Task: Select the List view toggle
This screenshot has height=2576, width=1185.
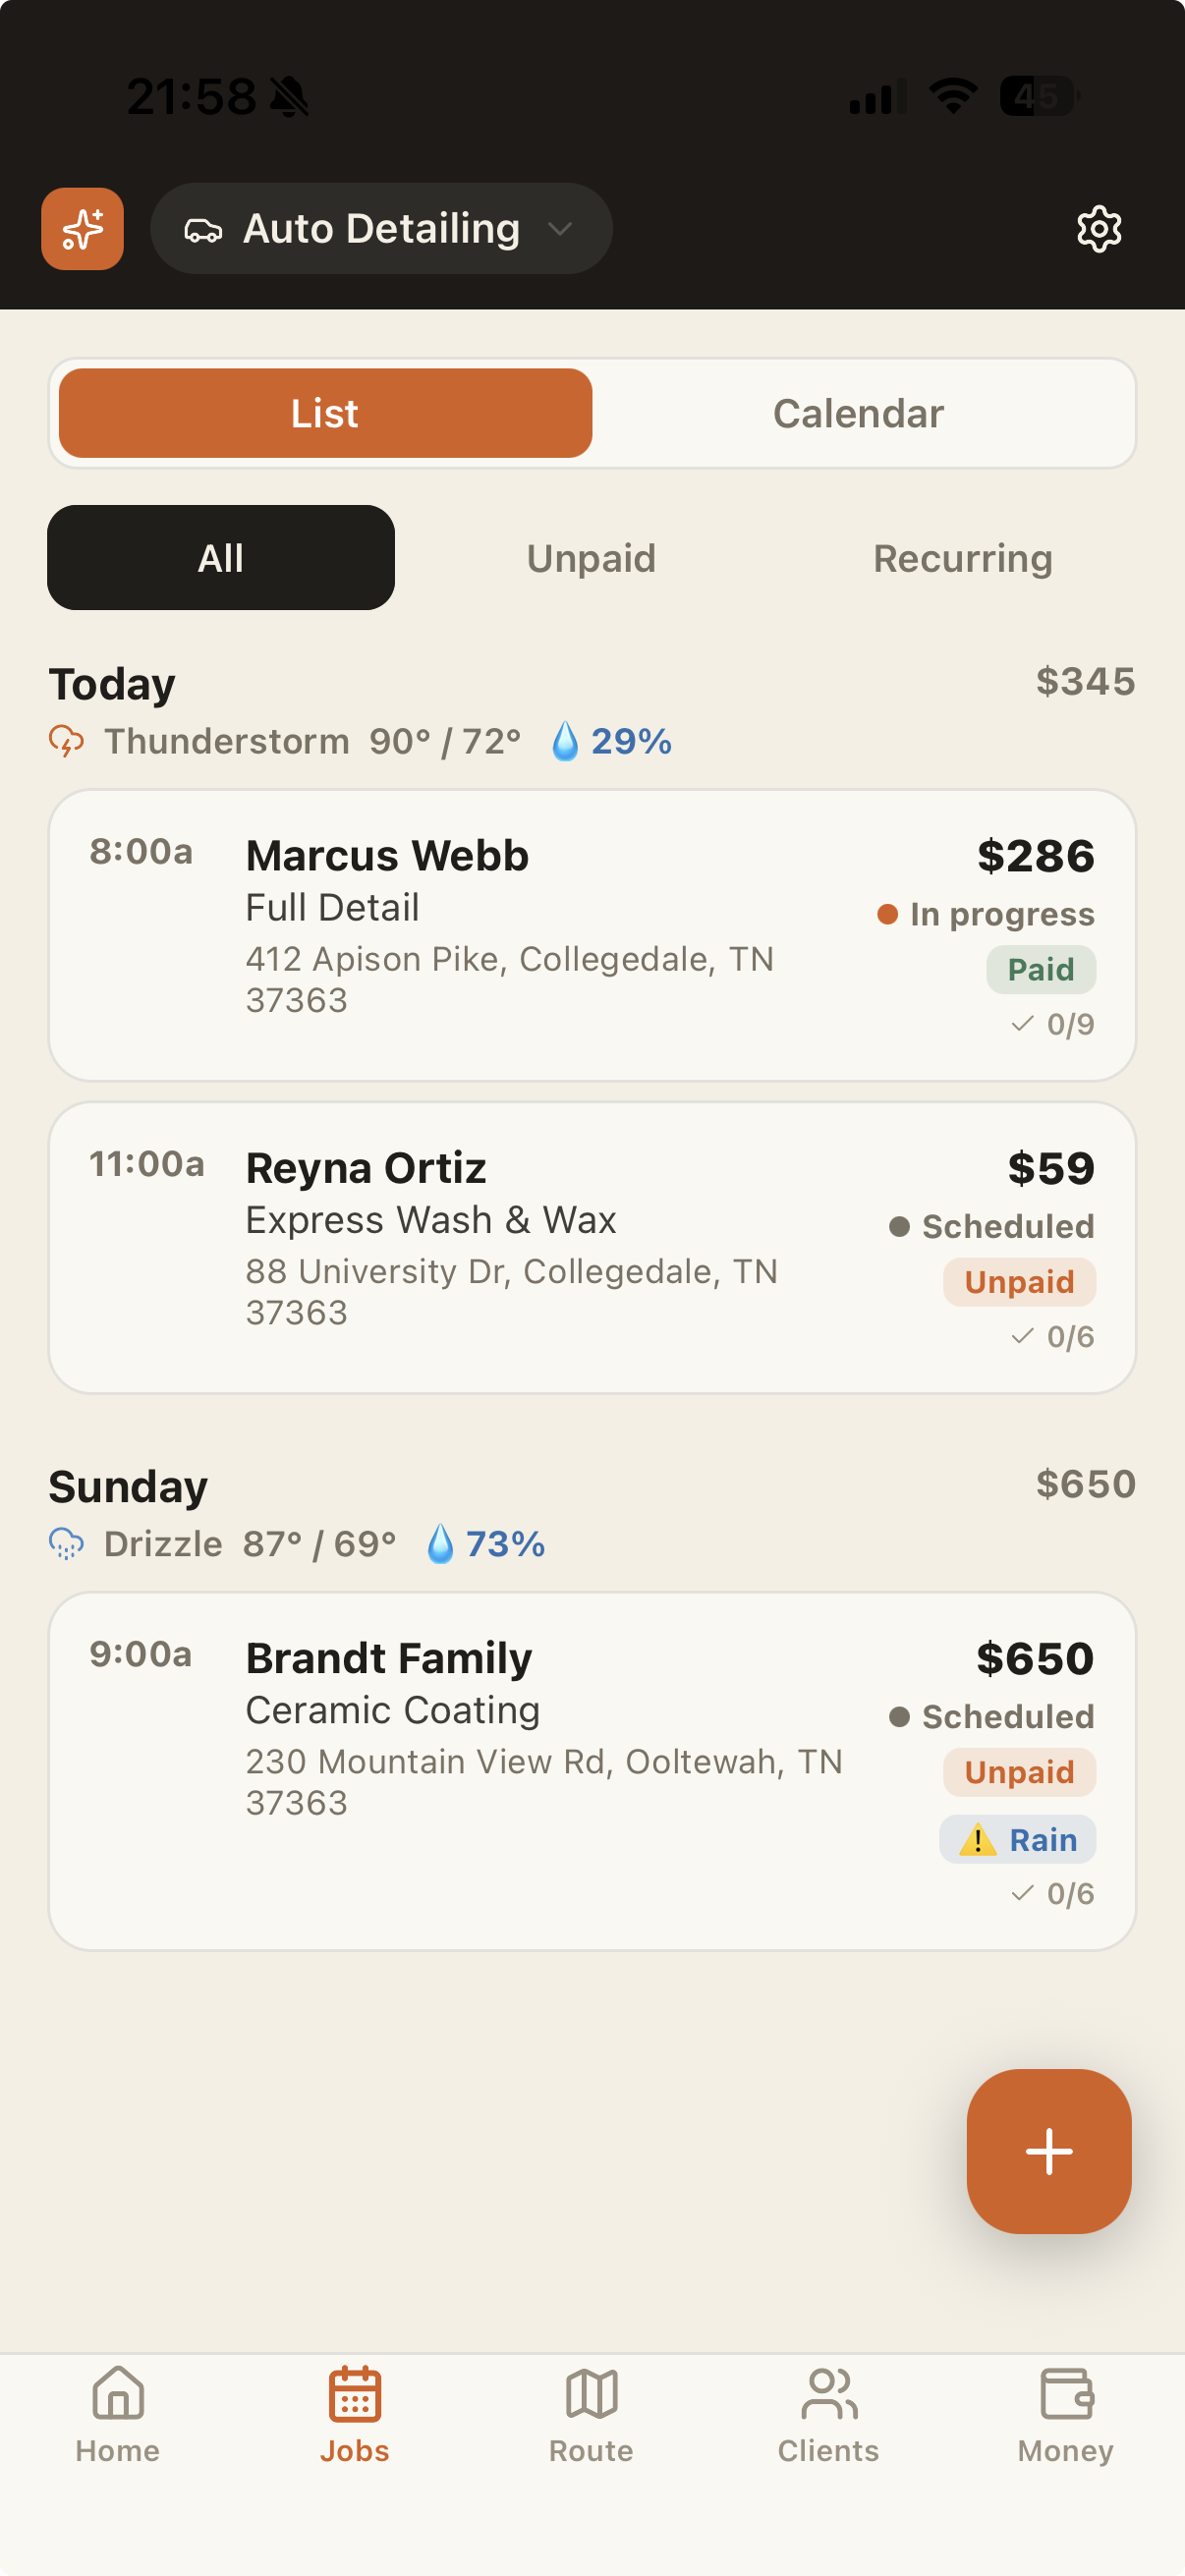Action: point(325,413)
